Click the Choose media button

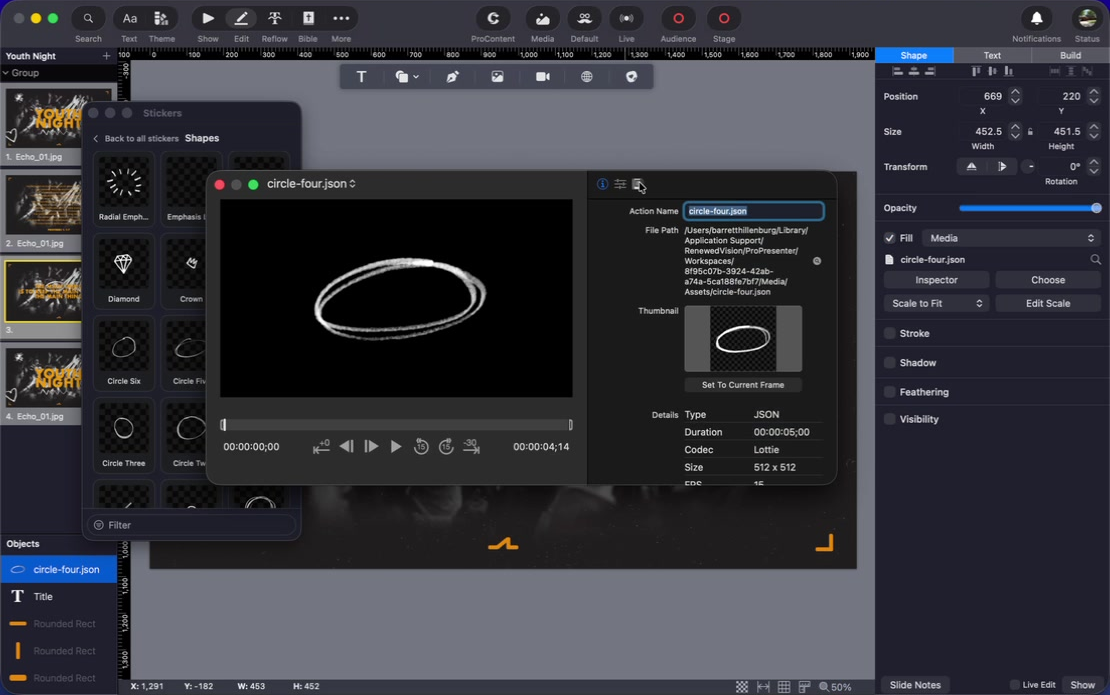click(x=1048, y=280)
